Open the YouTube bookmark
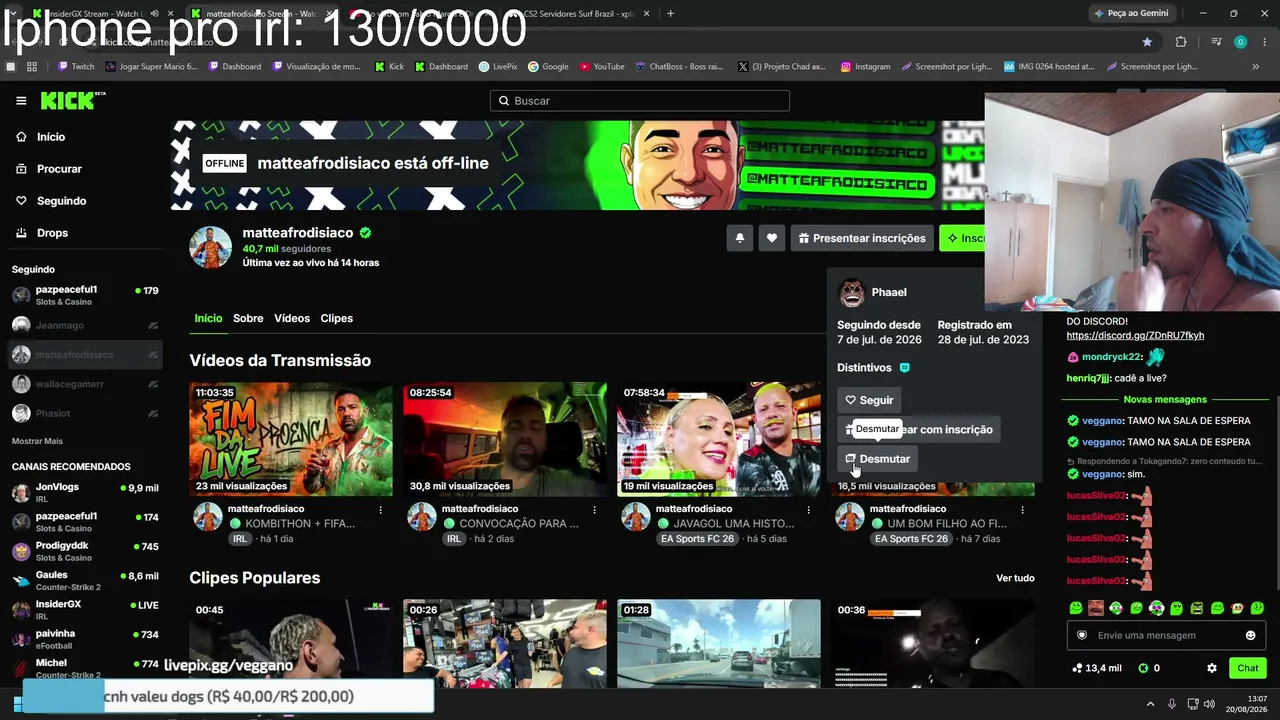This screenshot has height=720, width=1280. coord(600,67)
